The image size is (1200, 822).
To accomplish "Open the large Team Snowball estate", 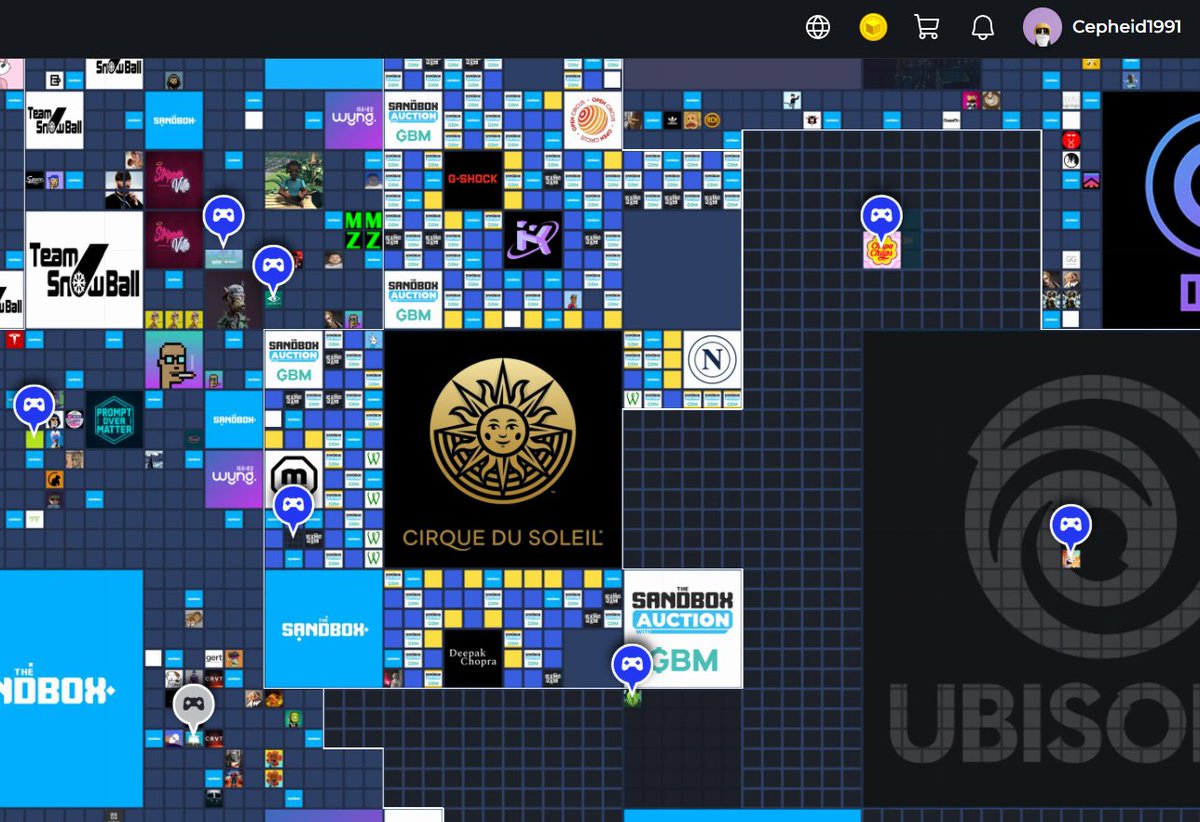I will (84, 270).
